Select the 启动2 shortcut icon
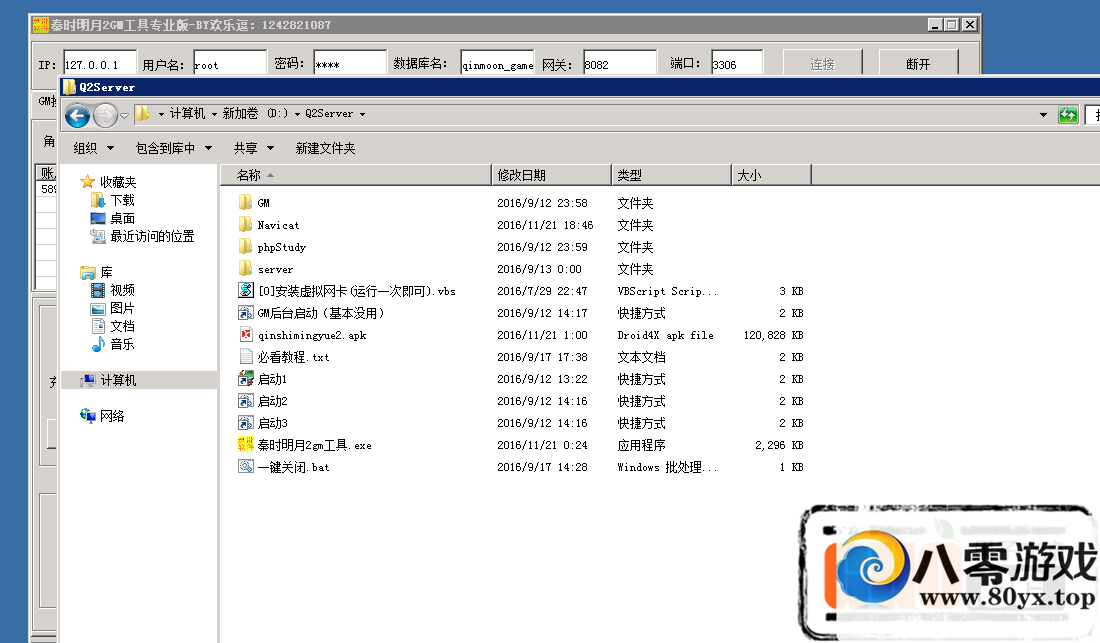Image resolution: width=1100 pixels, height=643 pixels. [246, 401]
